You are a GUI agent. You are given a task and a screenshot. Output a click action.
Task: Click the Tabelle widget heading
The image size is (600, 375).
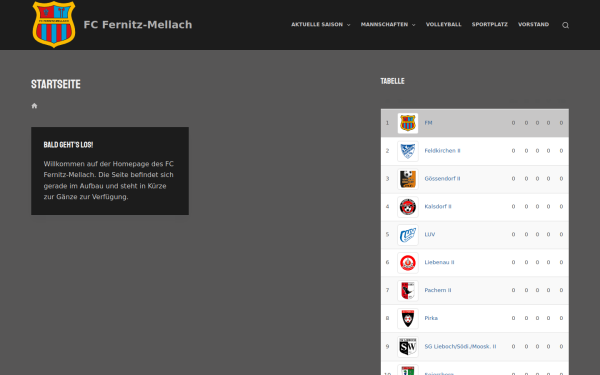point(392,81)
